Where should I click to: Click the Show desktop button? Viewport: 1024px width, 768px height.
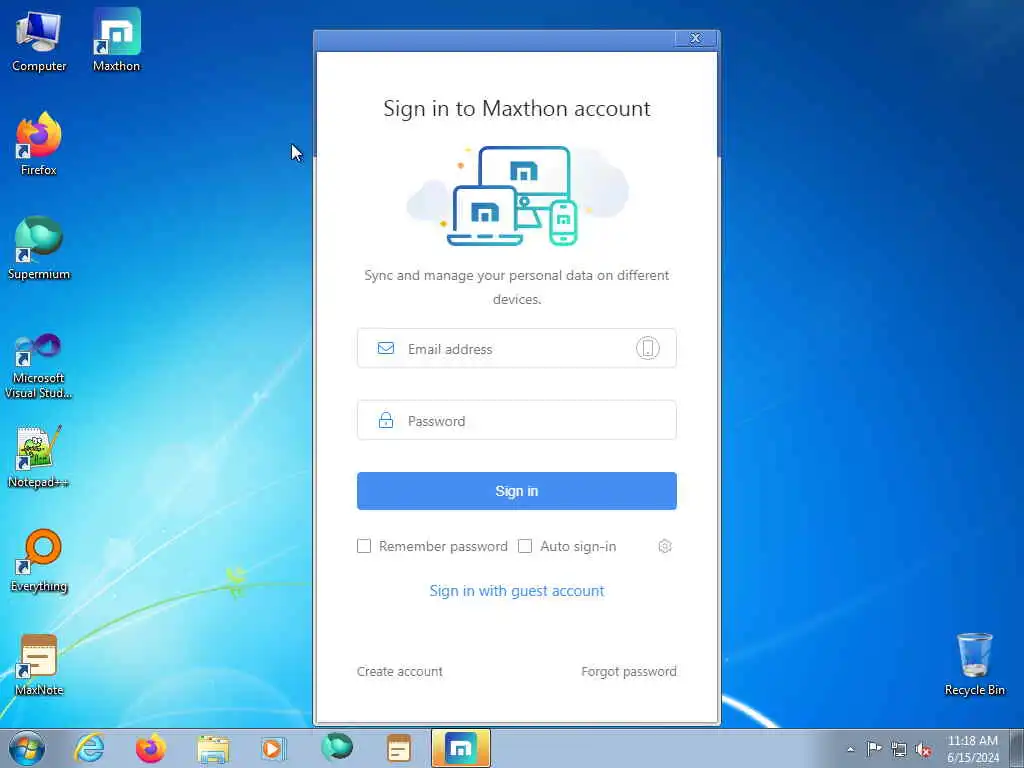1016,748
